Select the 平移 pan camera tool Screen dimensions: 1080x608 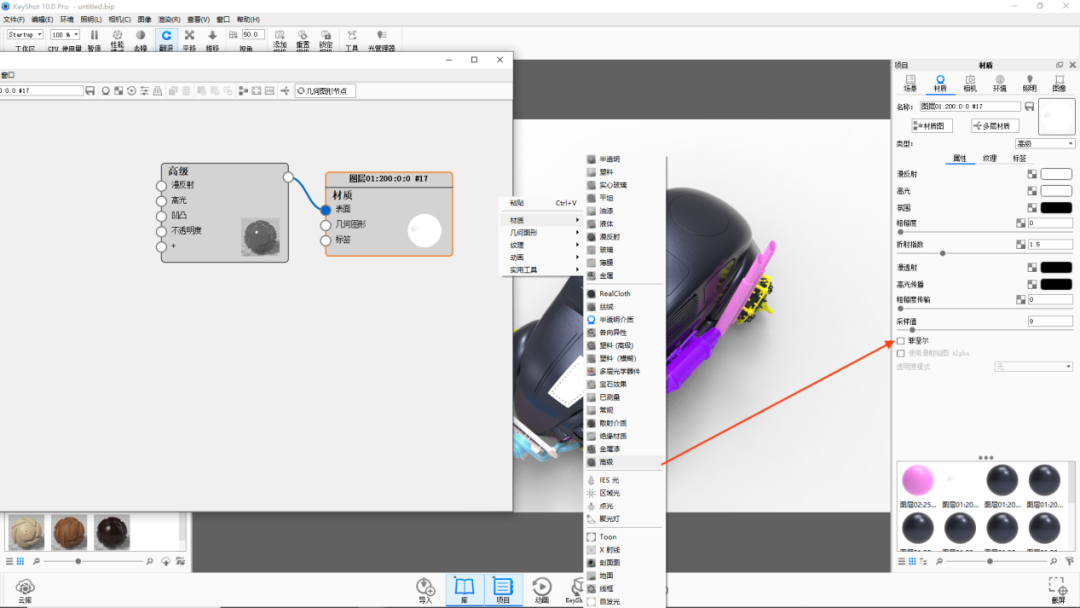click(x=189, y=35)
